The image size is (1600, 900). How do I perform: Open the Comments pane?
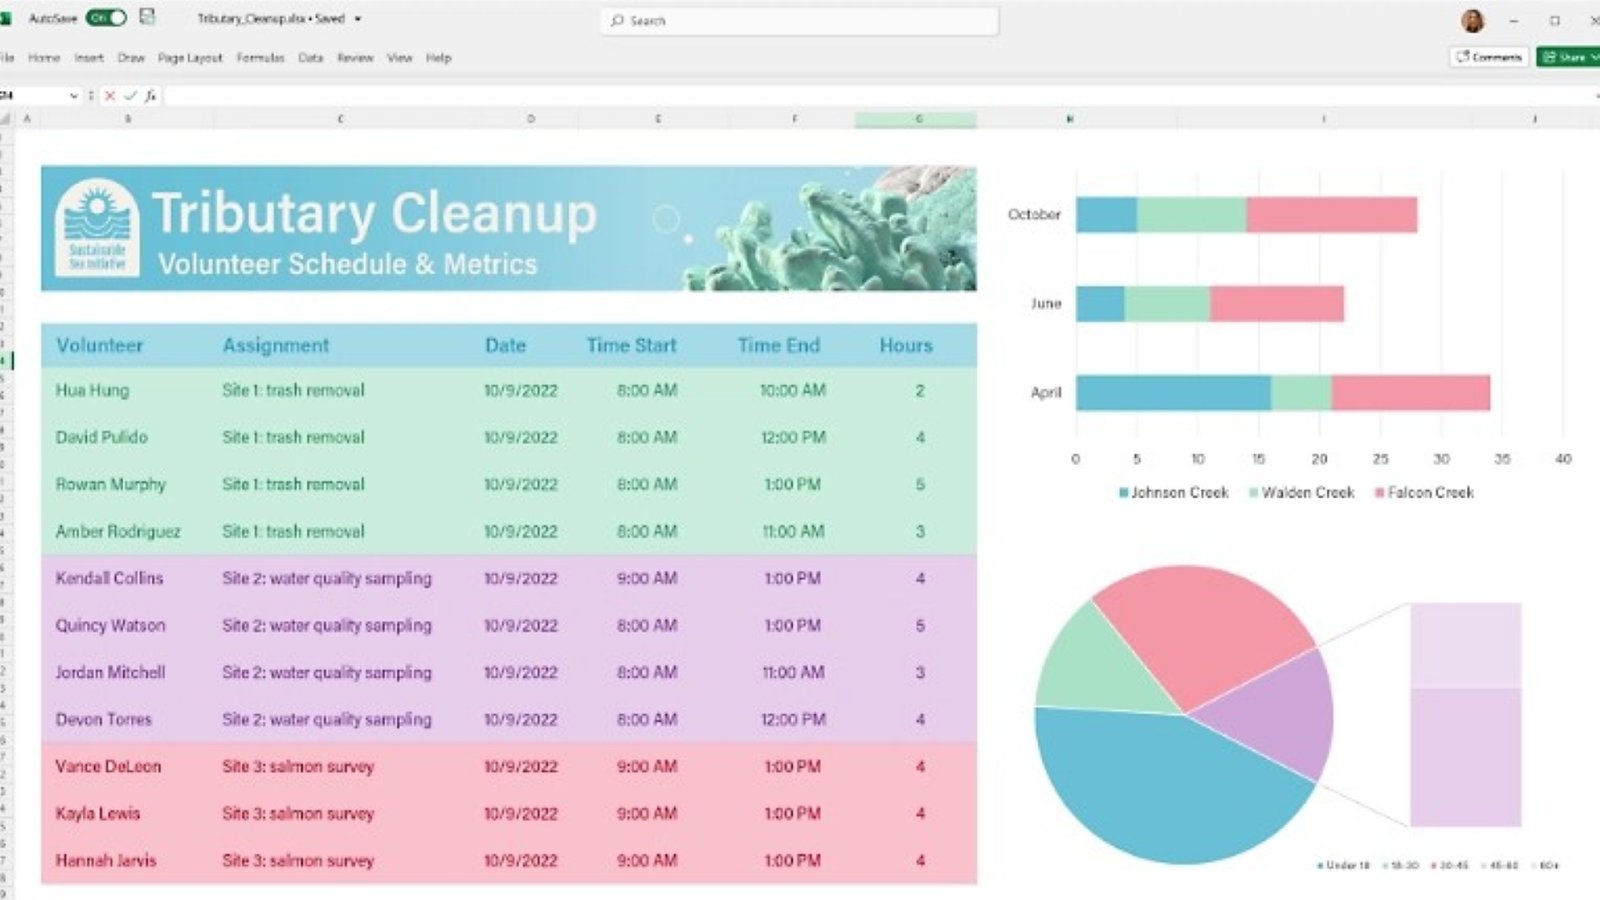click(x=1488, y=57)
